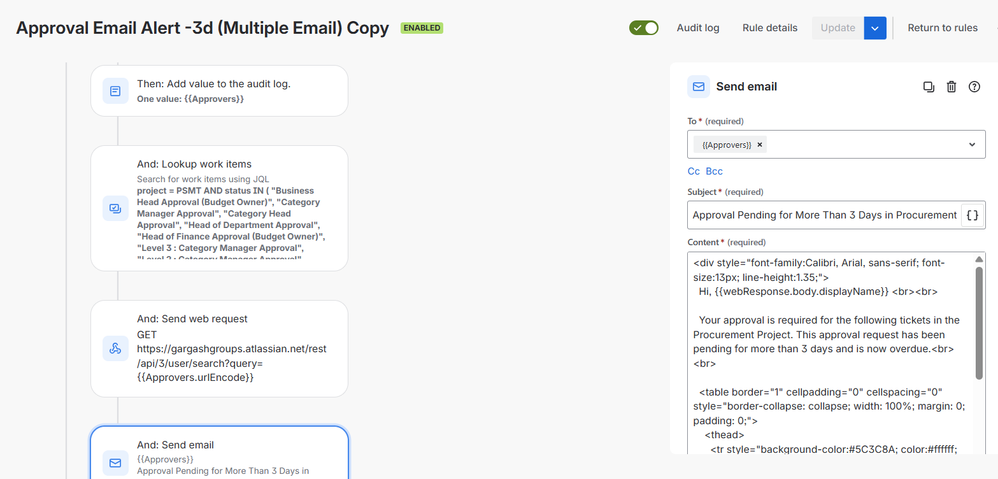This screenshot has height=479, width=998.
Task: Click the audit log step icon
Action: (x=115, y=92)
